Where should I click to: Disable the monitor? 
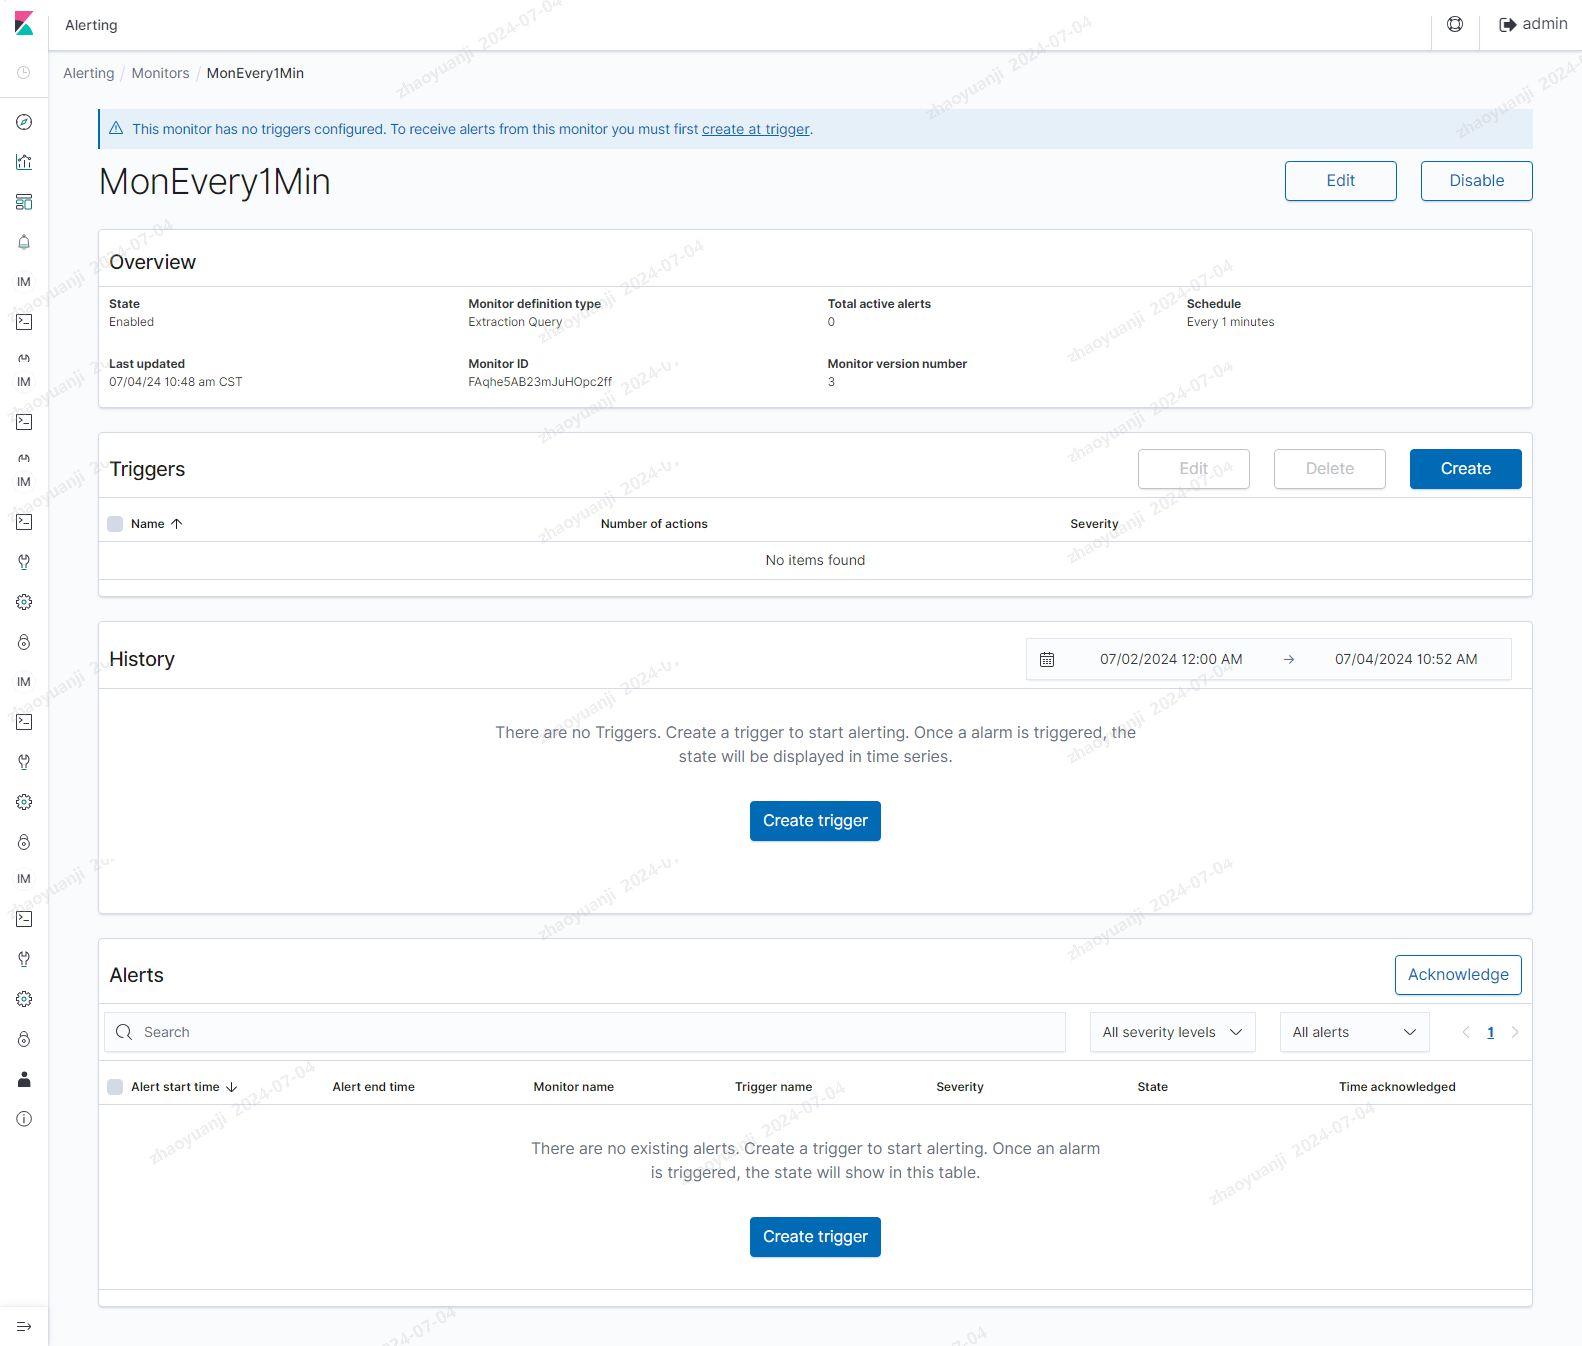(x=1477, y=181)
